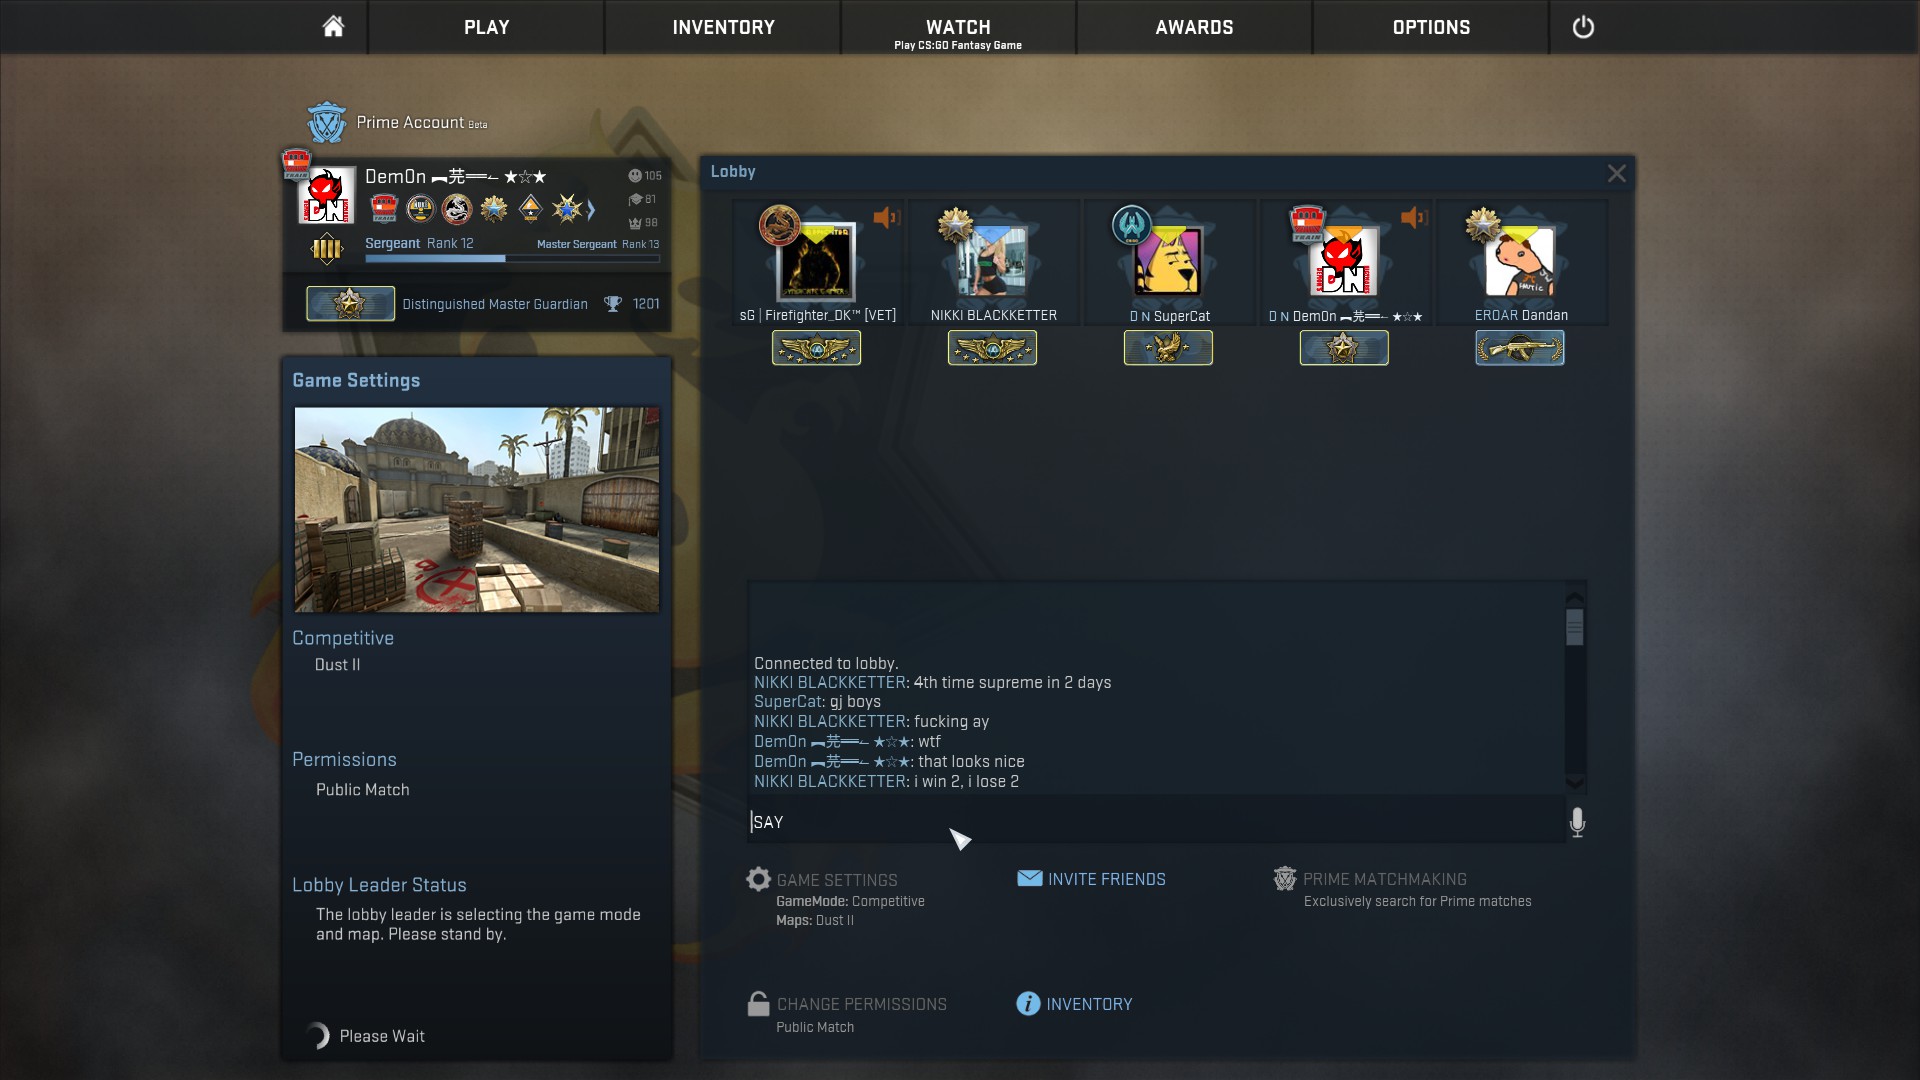This screenshot has width=1920, height=1080.
Task: Click the Prime Account shield badge
Action: pyautogui.click(x=326, y=123)
